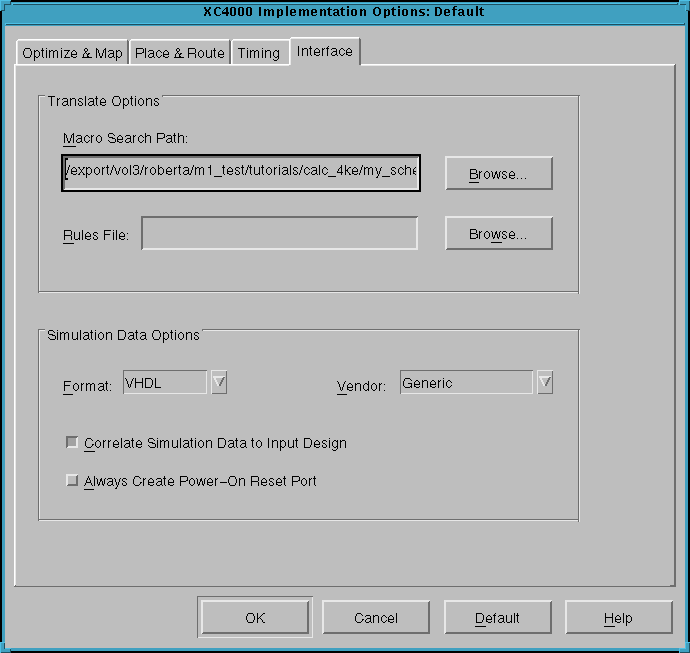
Task: Click the Generic vendor value box
Action: (466, 382)
